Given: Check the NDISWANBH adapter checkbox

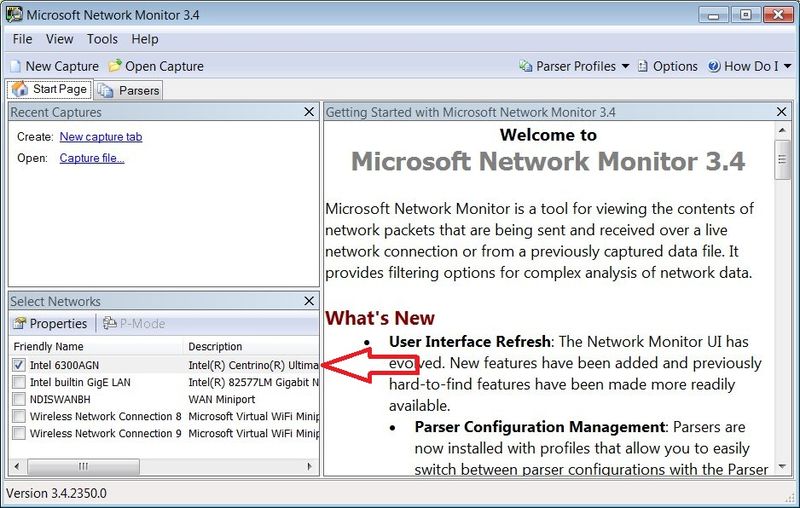Looking at the screenshot, I should (19, 399).
